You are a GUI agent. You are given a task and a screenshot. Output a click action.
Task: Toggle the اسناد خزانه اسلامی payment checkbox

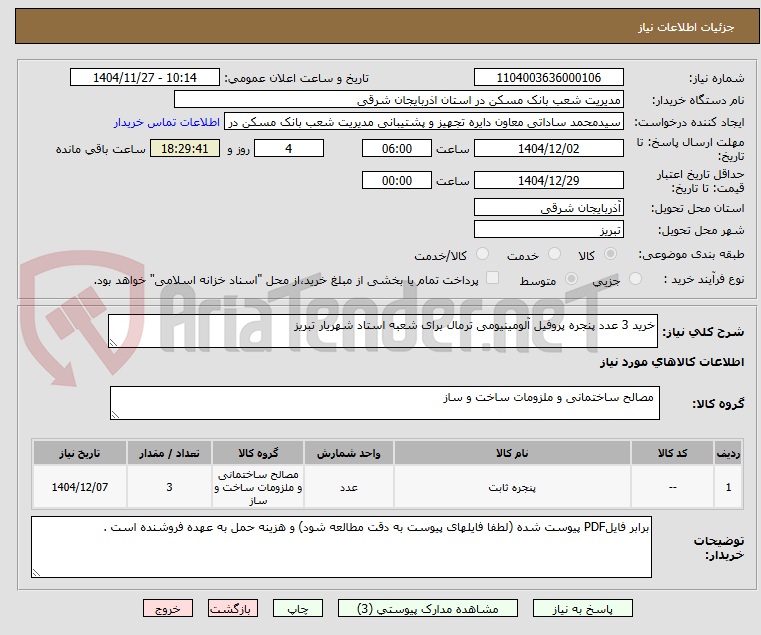click(493, 278)
